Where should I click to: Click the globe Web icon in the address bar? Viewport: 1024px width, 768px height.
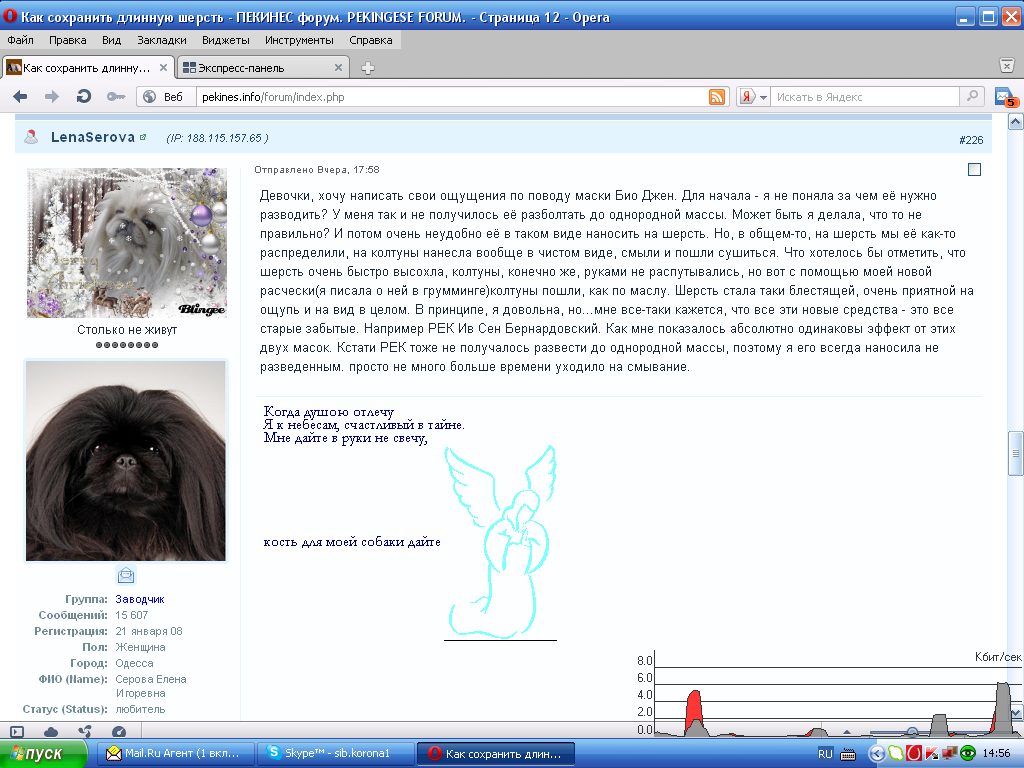(x=150, y=97)
